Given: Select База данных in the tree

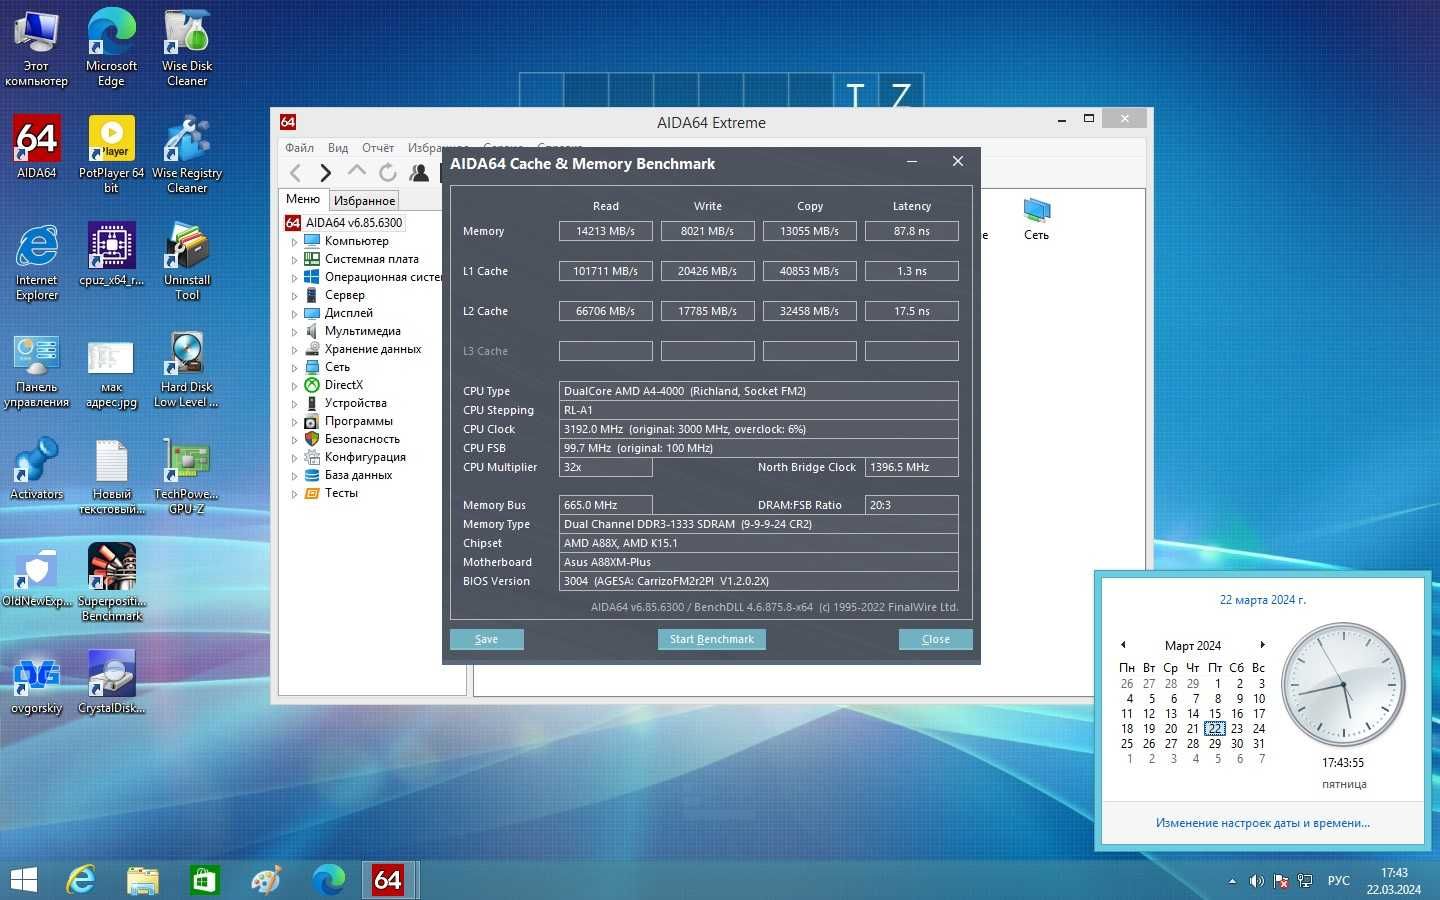Looking at the screenshot, I should (358, 475).
